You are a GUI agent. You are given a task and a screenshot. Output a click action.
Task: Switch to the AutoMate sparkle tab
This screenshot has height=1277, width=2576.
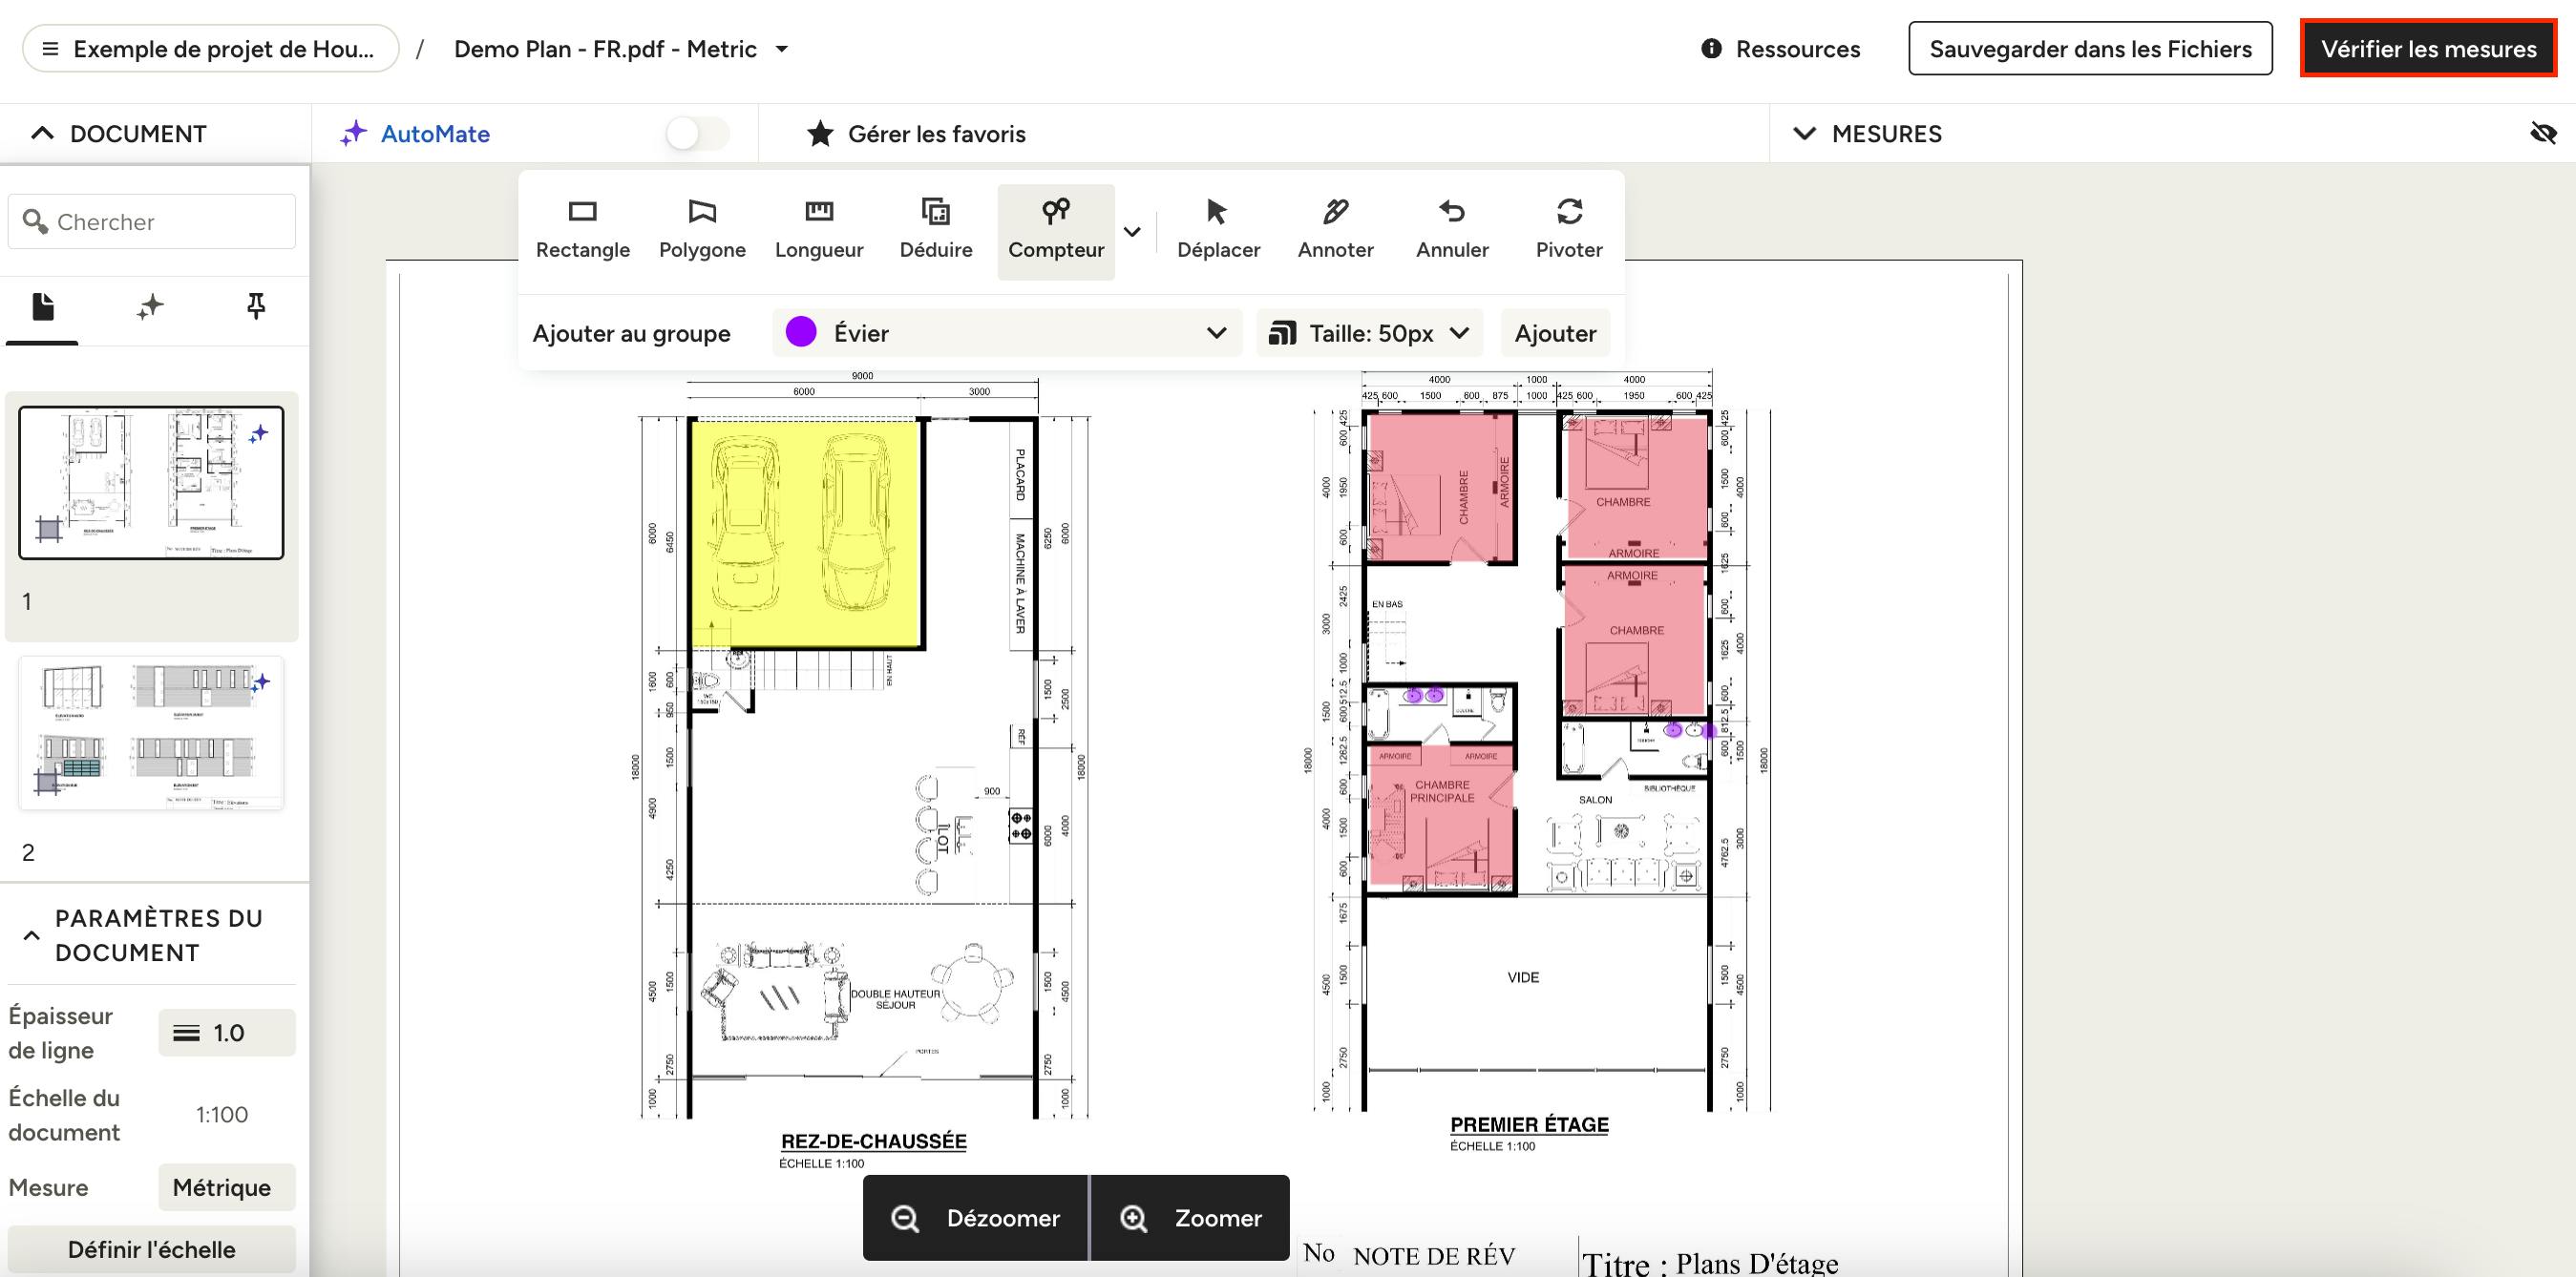coord(150,307)
